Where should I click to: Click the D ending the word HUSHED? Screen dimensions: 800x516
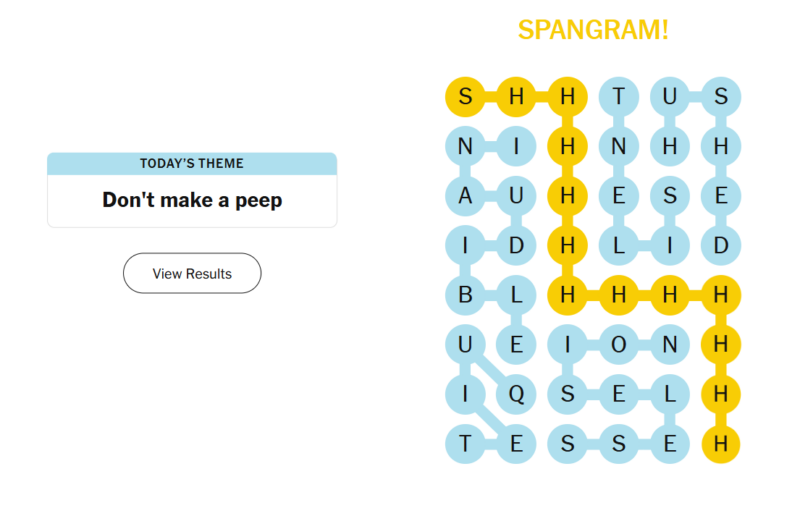[x=721, y=245]
